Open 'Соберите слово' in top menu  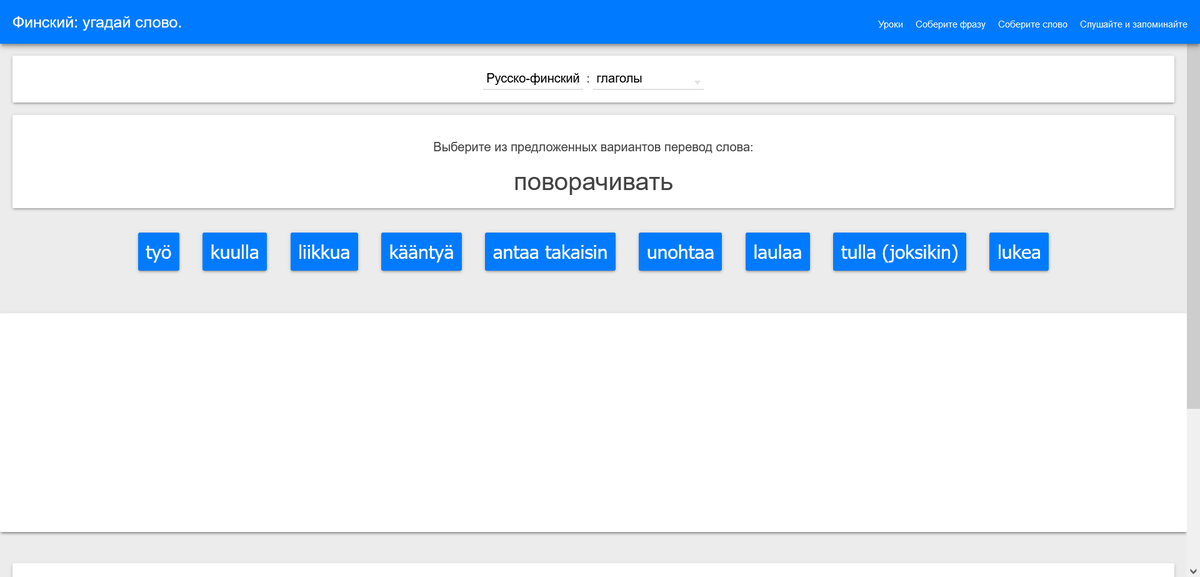coord(1033,24)
